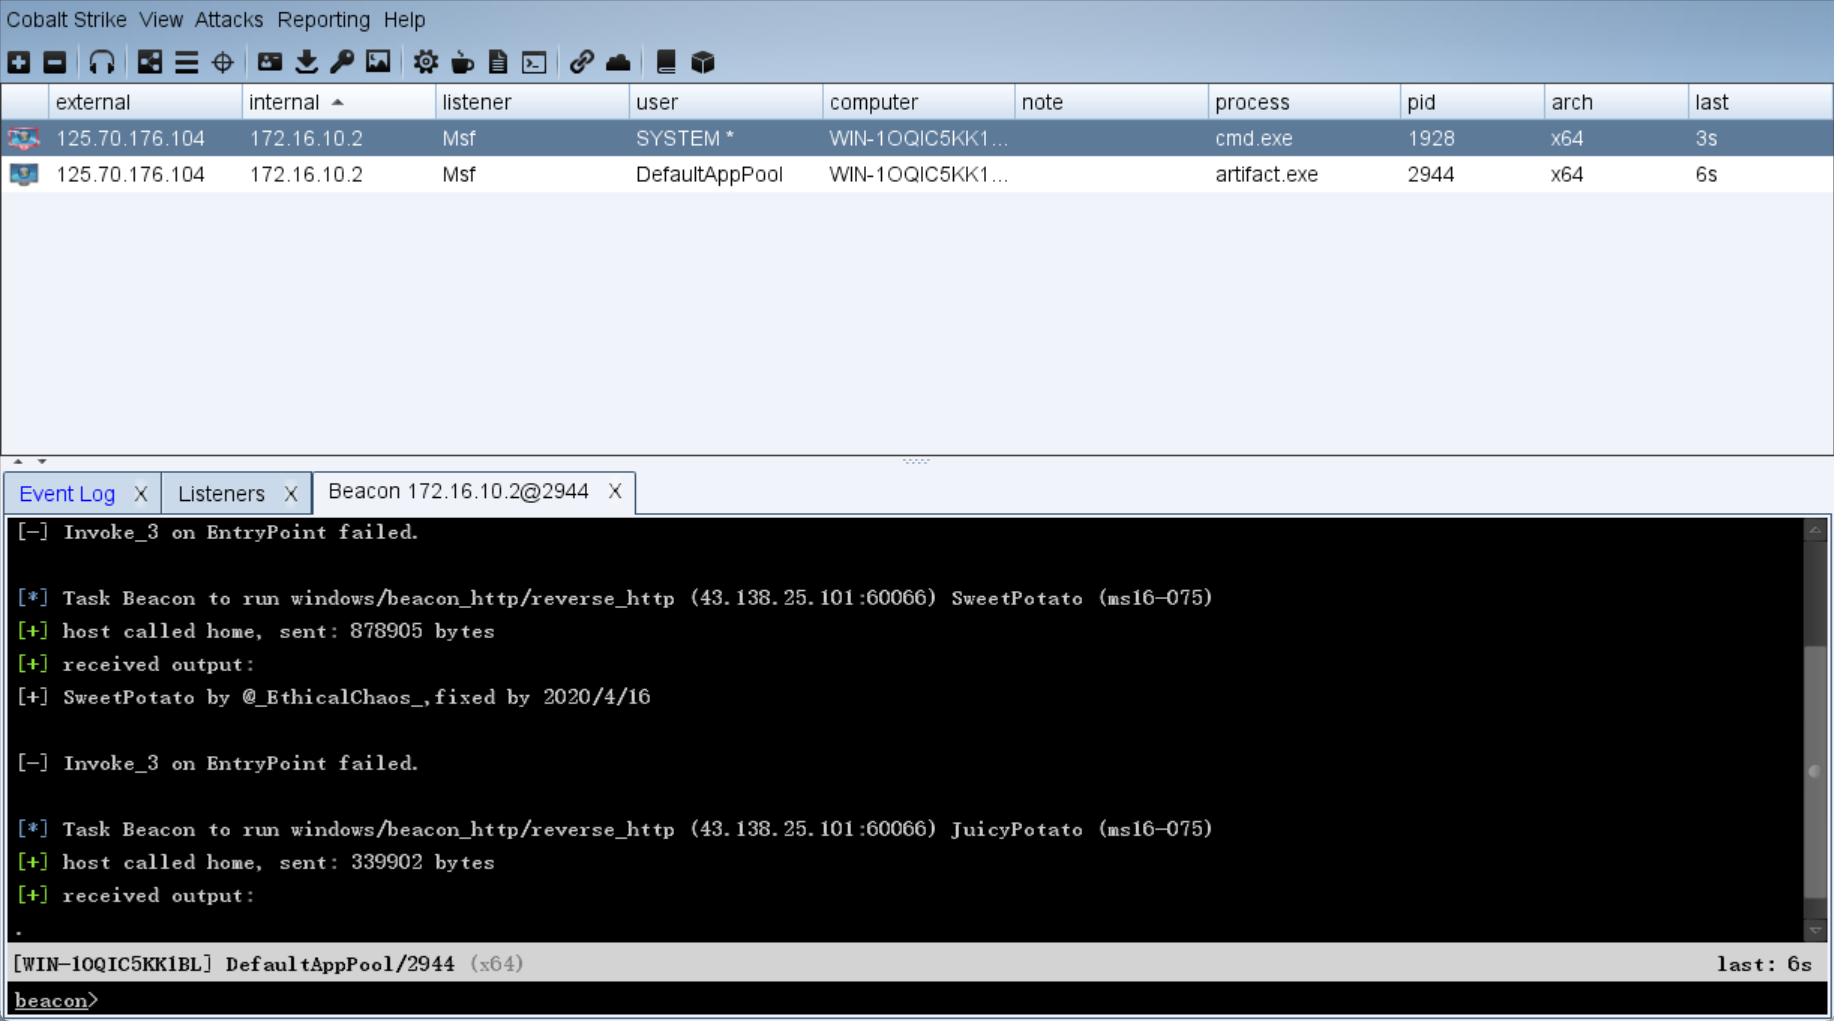Click 'sent: 878905 bytes' console line

tap(256, 631)
